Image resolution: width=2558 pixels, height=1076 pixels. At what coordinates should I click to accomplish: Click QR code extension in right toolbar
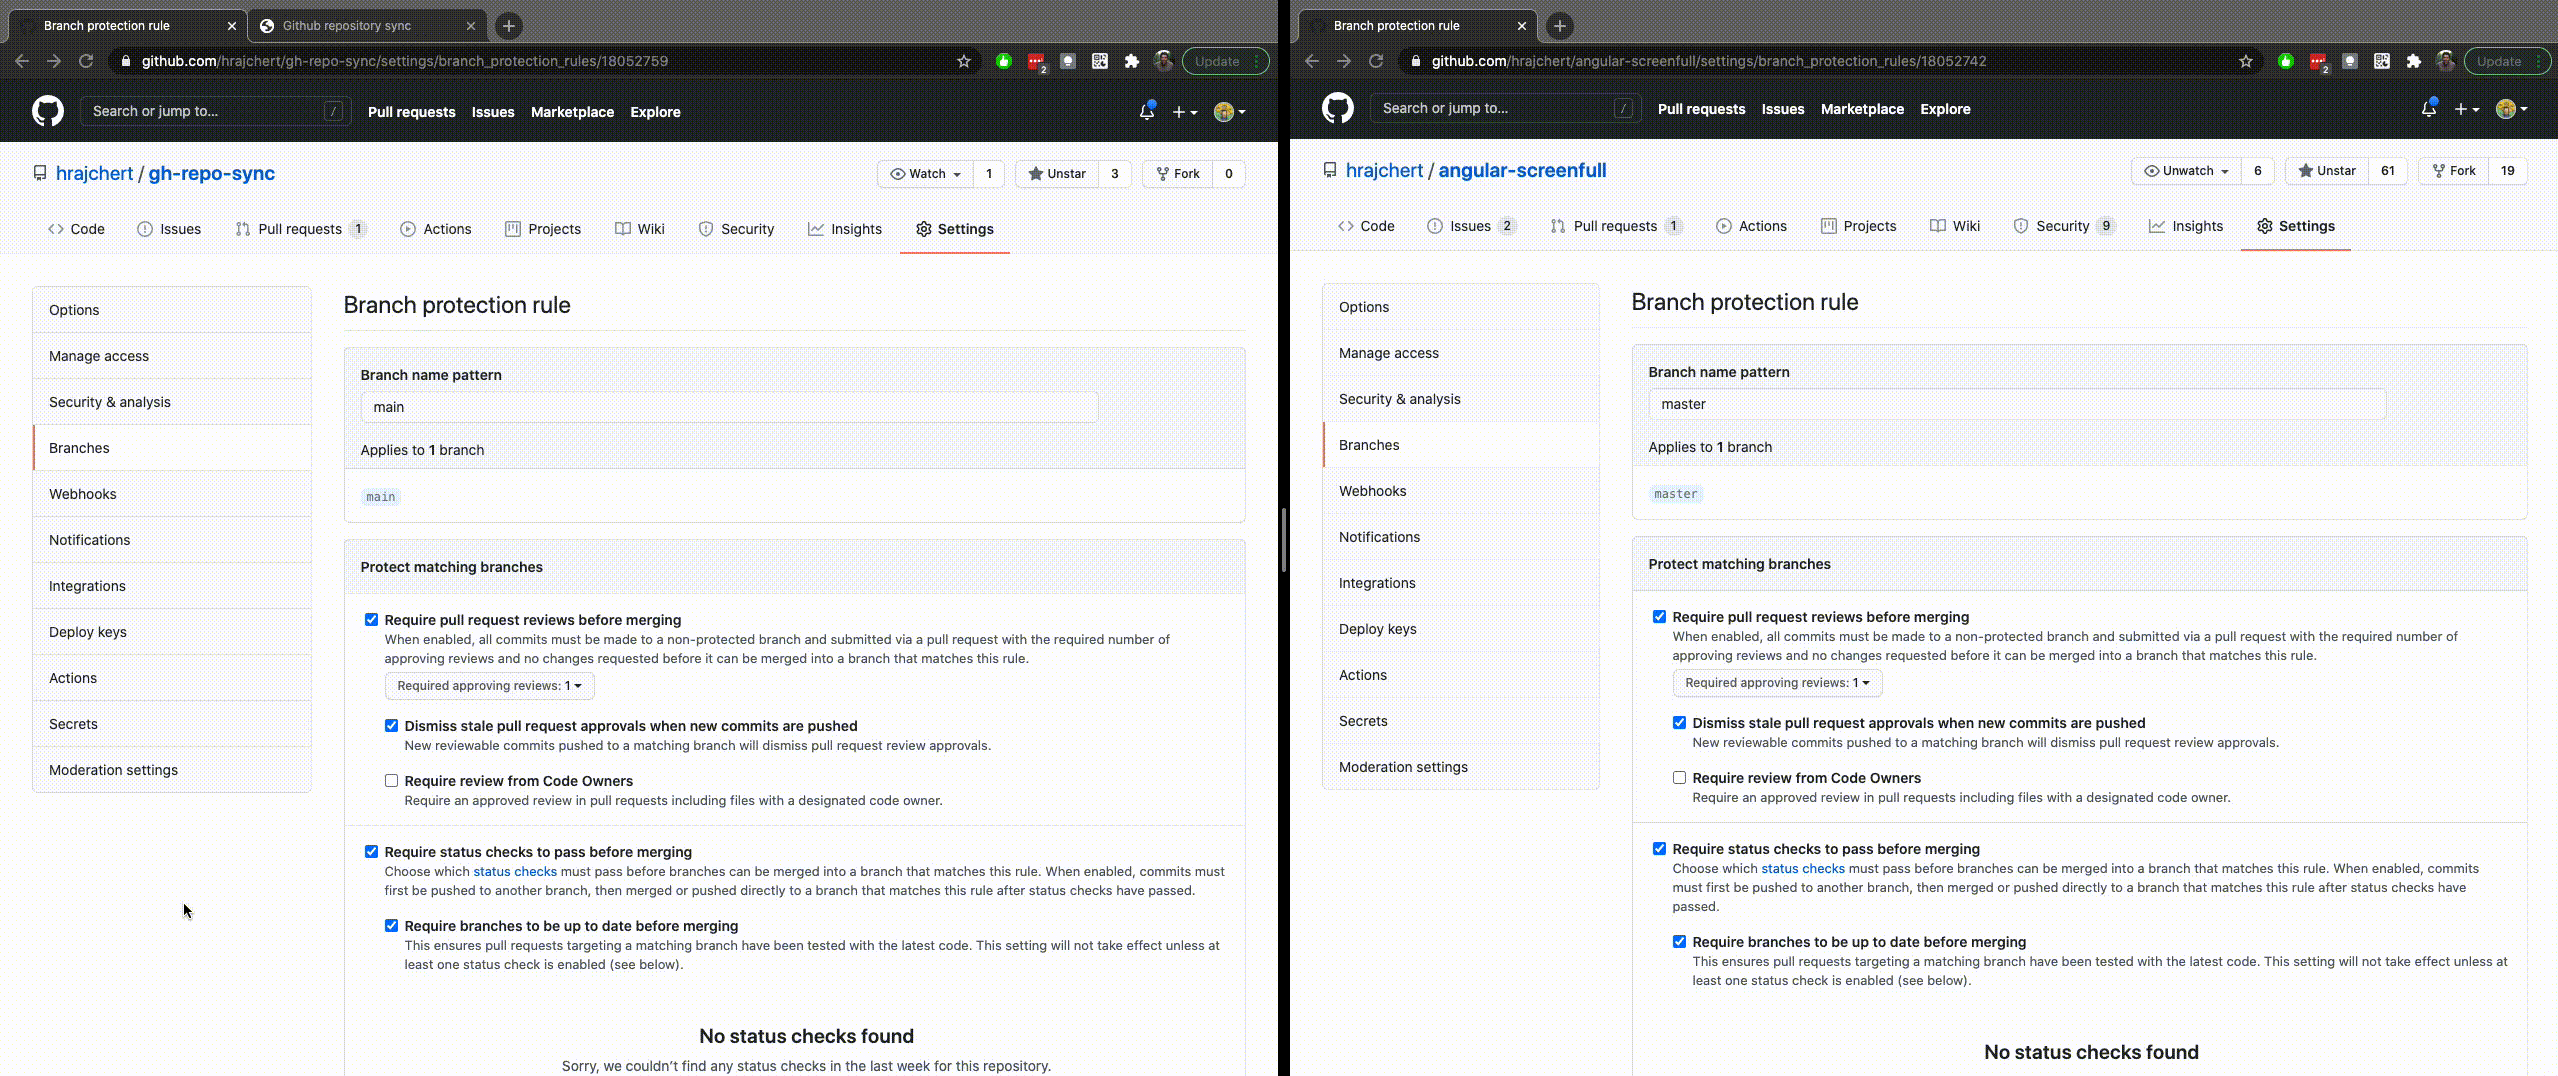click(x=2382, y=61)
